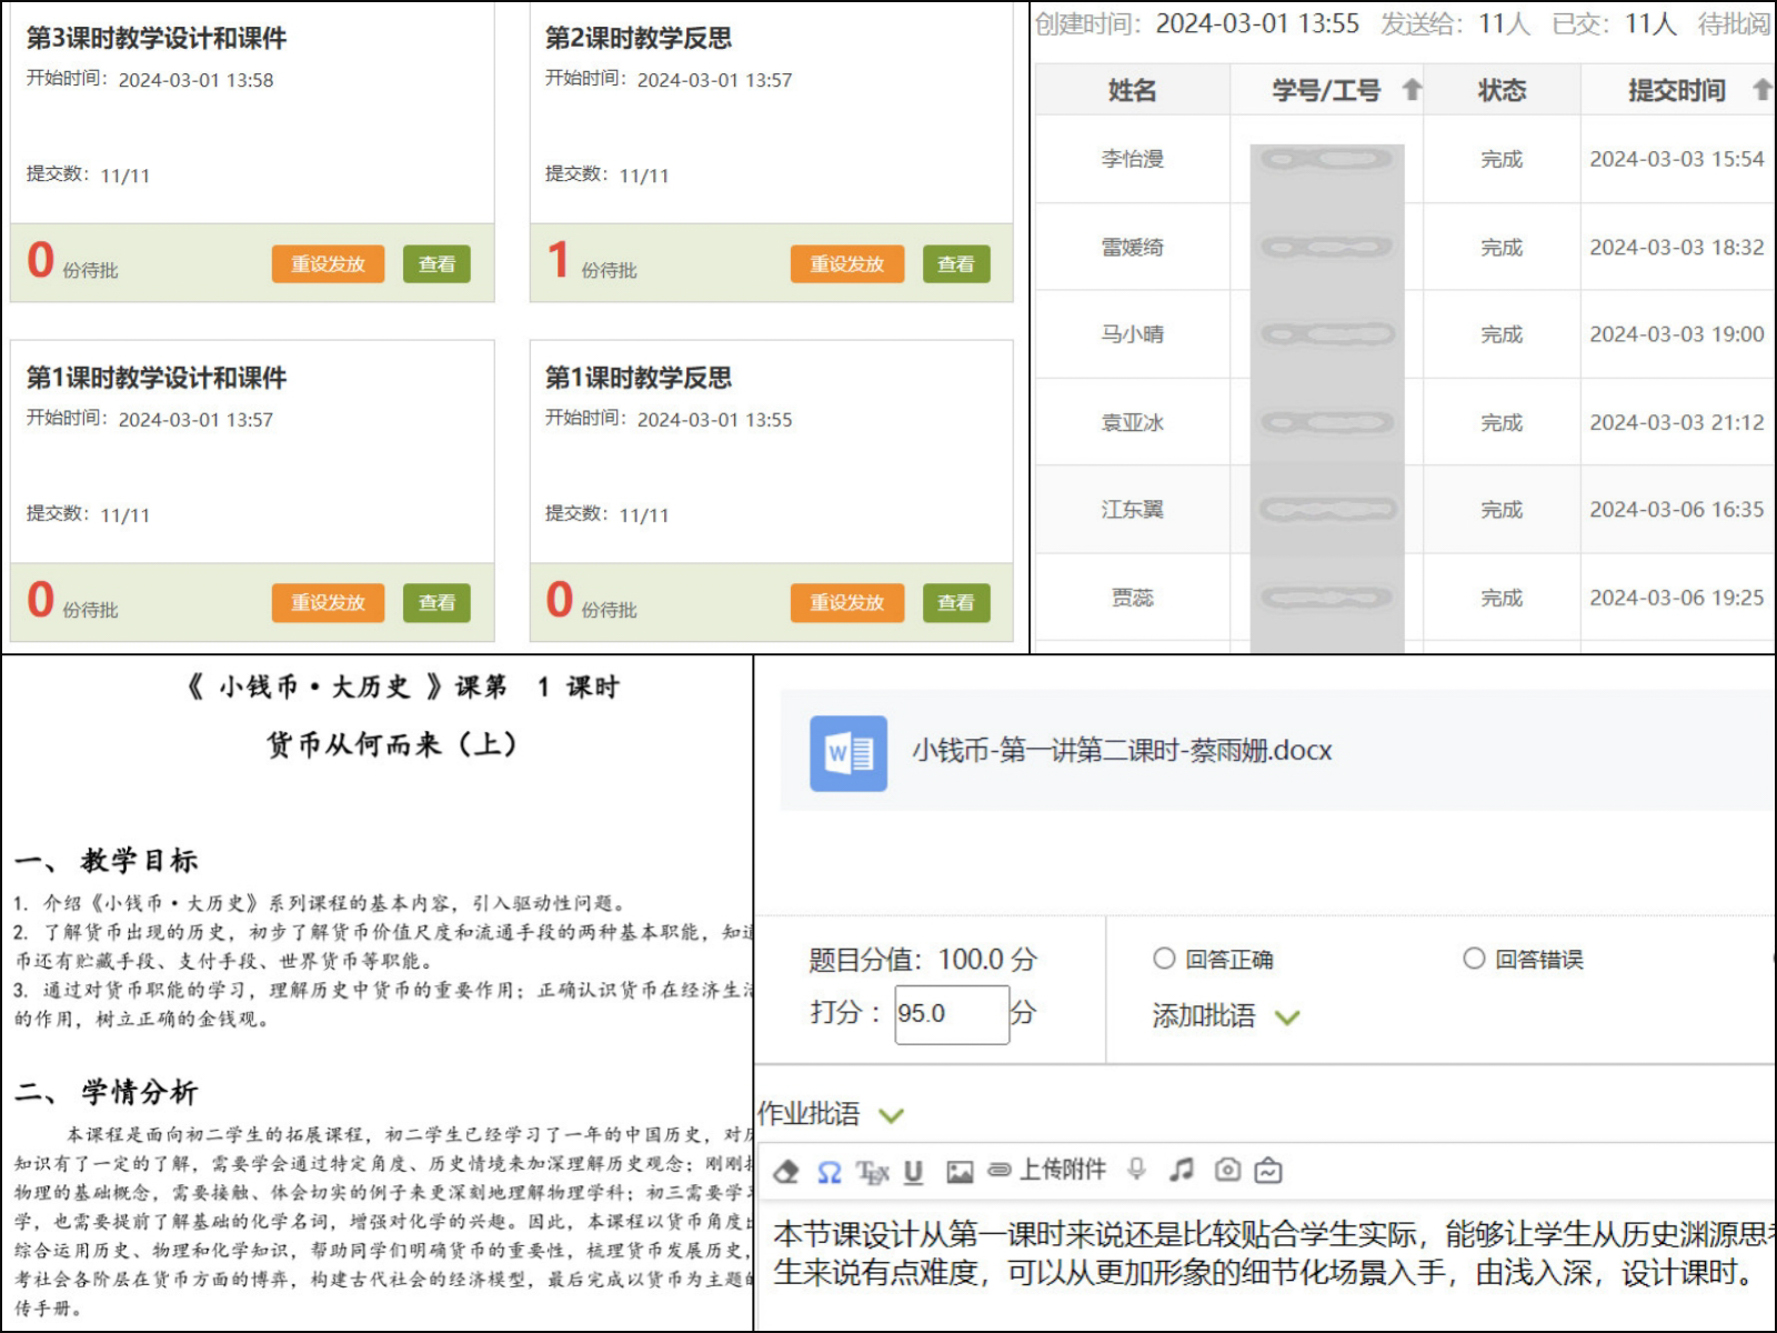Screen dimensions: 1777x1333
Task: Open the TeX formula editor icon
Action: click(872, 1172)
